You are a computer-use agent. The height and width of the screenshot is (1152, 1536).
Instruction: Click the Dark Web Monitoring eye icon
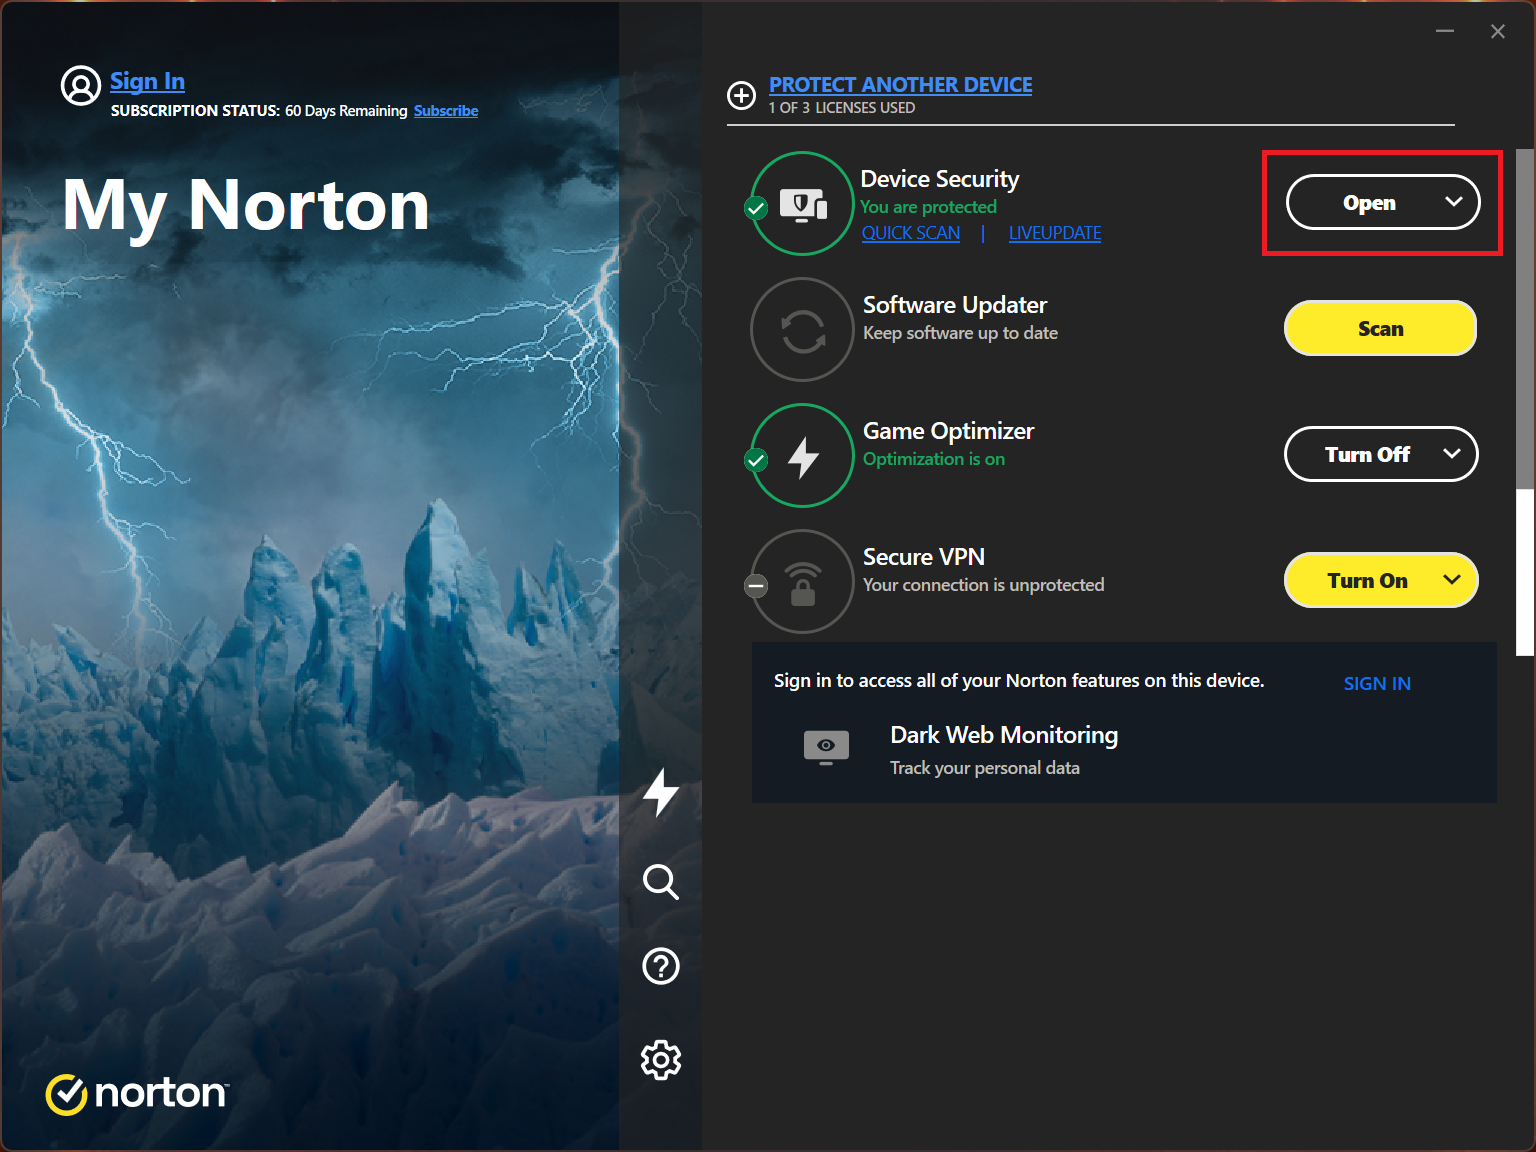[x=826, y=747]
